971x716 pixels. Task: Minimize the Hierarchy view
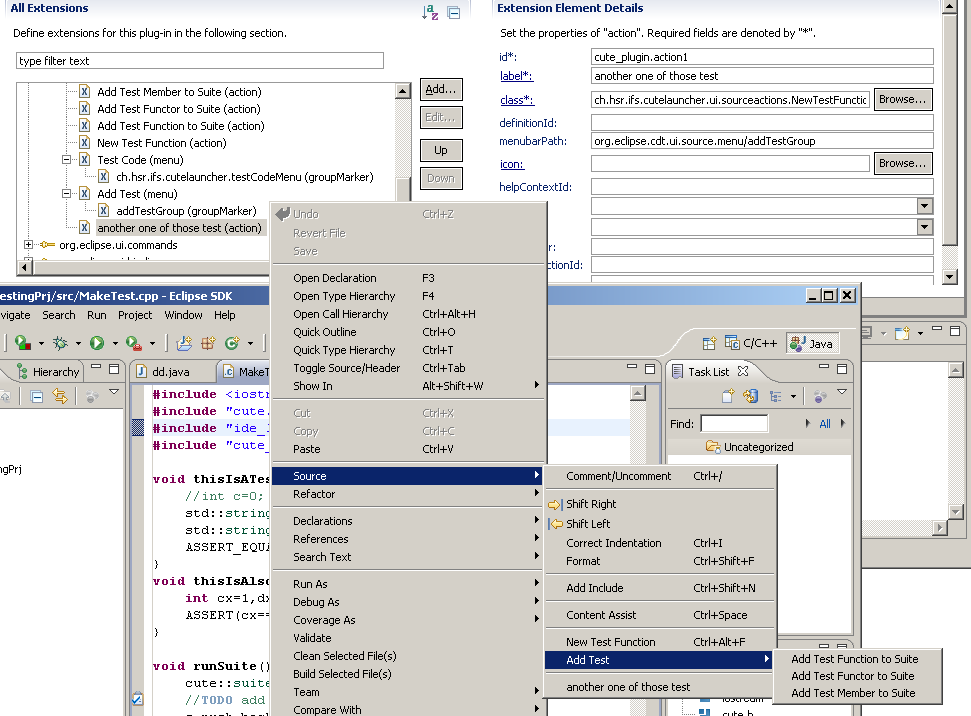click(96, 367)
